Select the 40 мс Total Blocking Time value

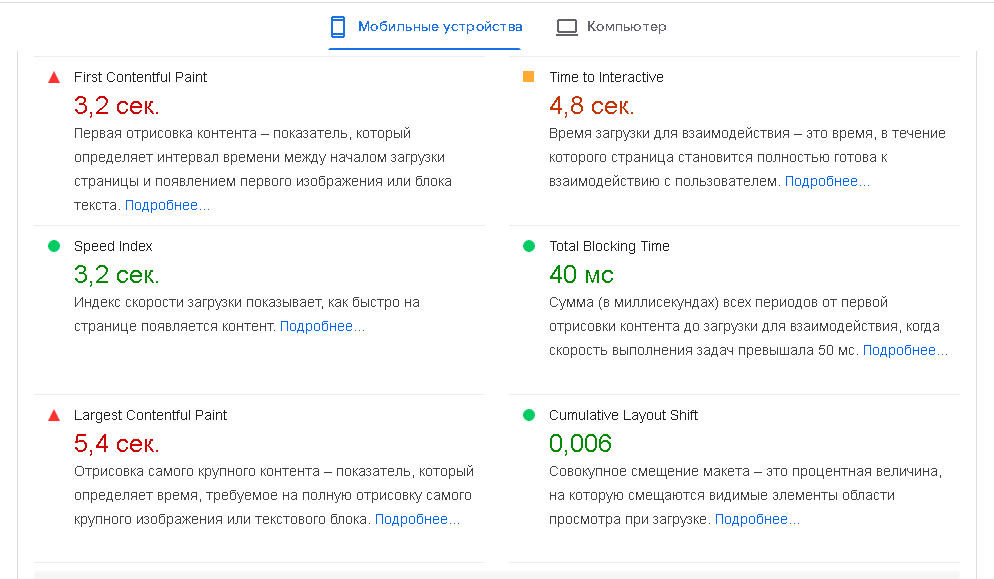pos(581,274)
